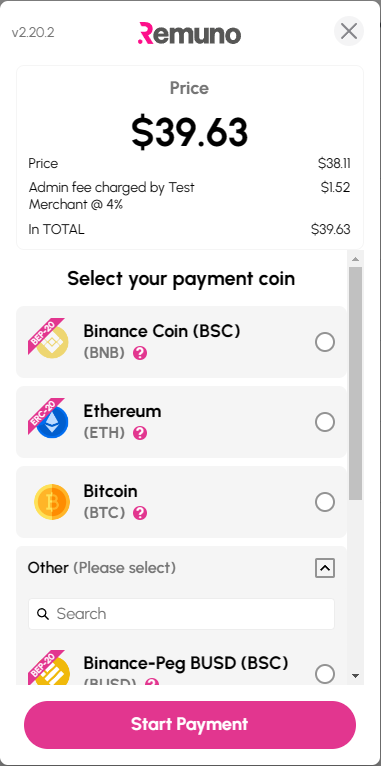Image resolution: width=381 pixels, height=766 pixels.
Task: Open help icon next to ETH
Action: pyautogui.click(x=140, y=433)
